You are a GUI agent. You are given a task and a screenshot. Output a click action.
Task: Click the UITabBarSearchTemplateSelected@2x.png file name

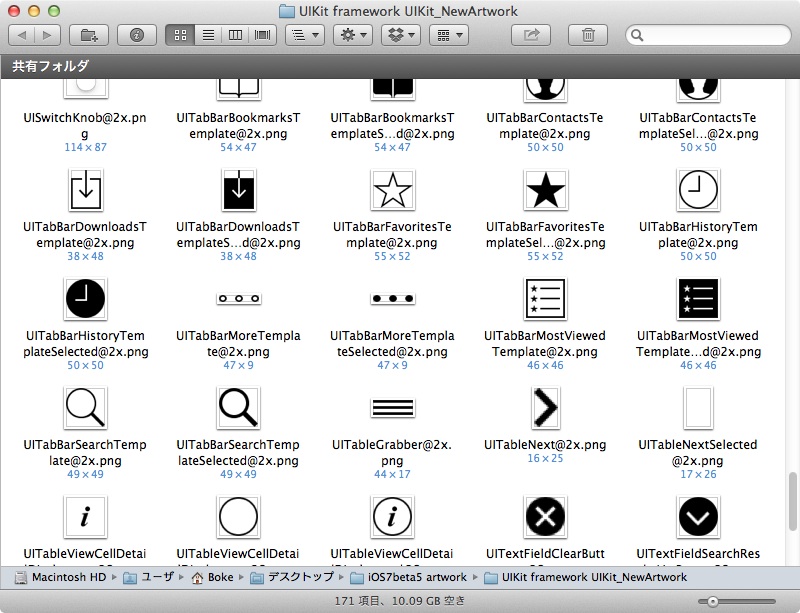pos(238,452)
